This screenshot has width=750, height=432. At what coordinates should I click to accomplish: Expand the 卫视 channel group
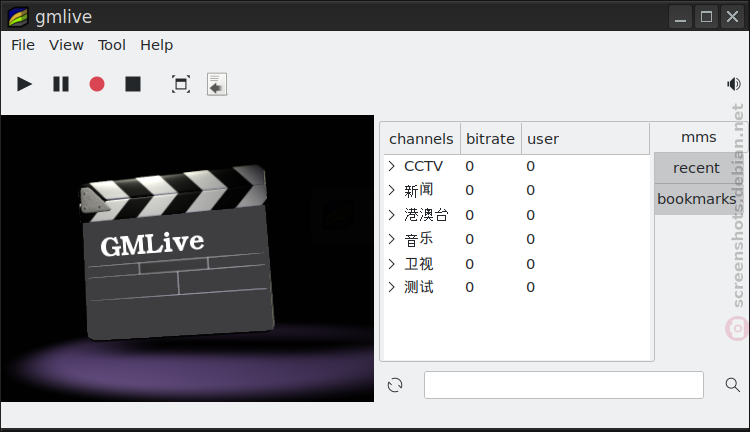click(x=392, y=264)
